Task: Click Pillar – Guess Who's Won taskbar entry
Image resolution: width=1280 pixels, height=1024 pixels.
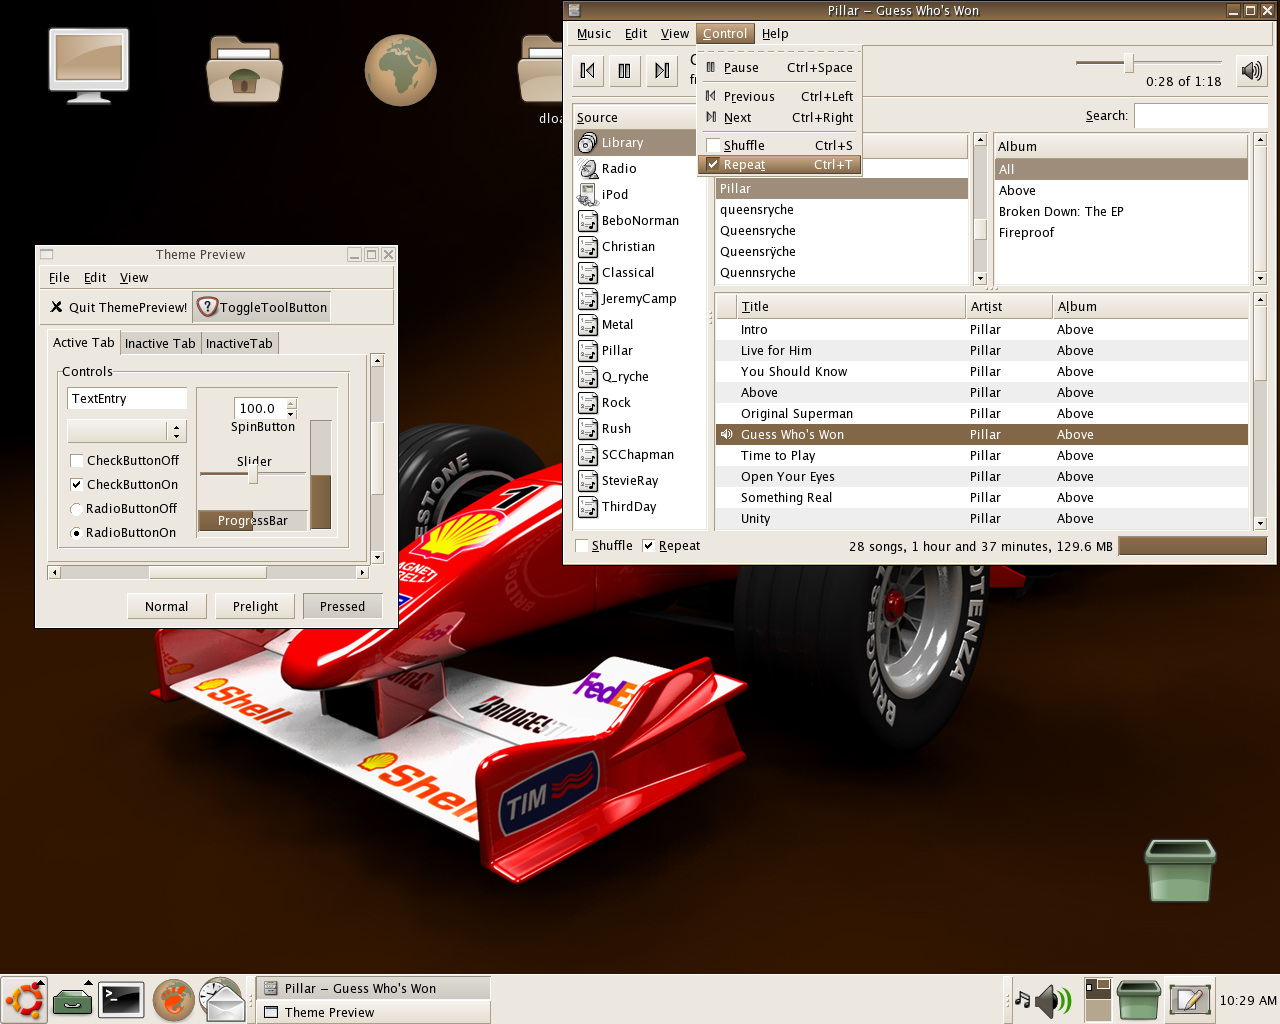Action: click(373, 988)
